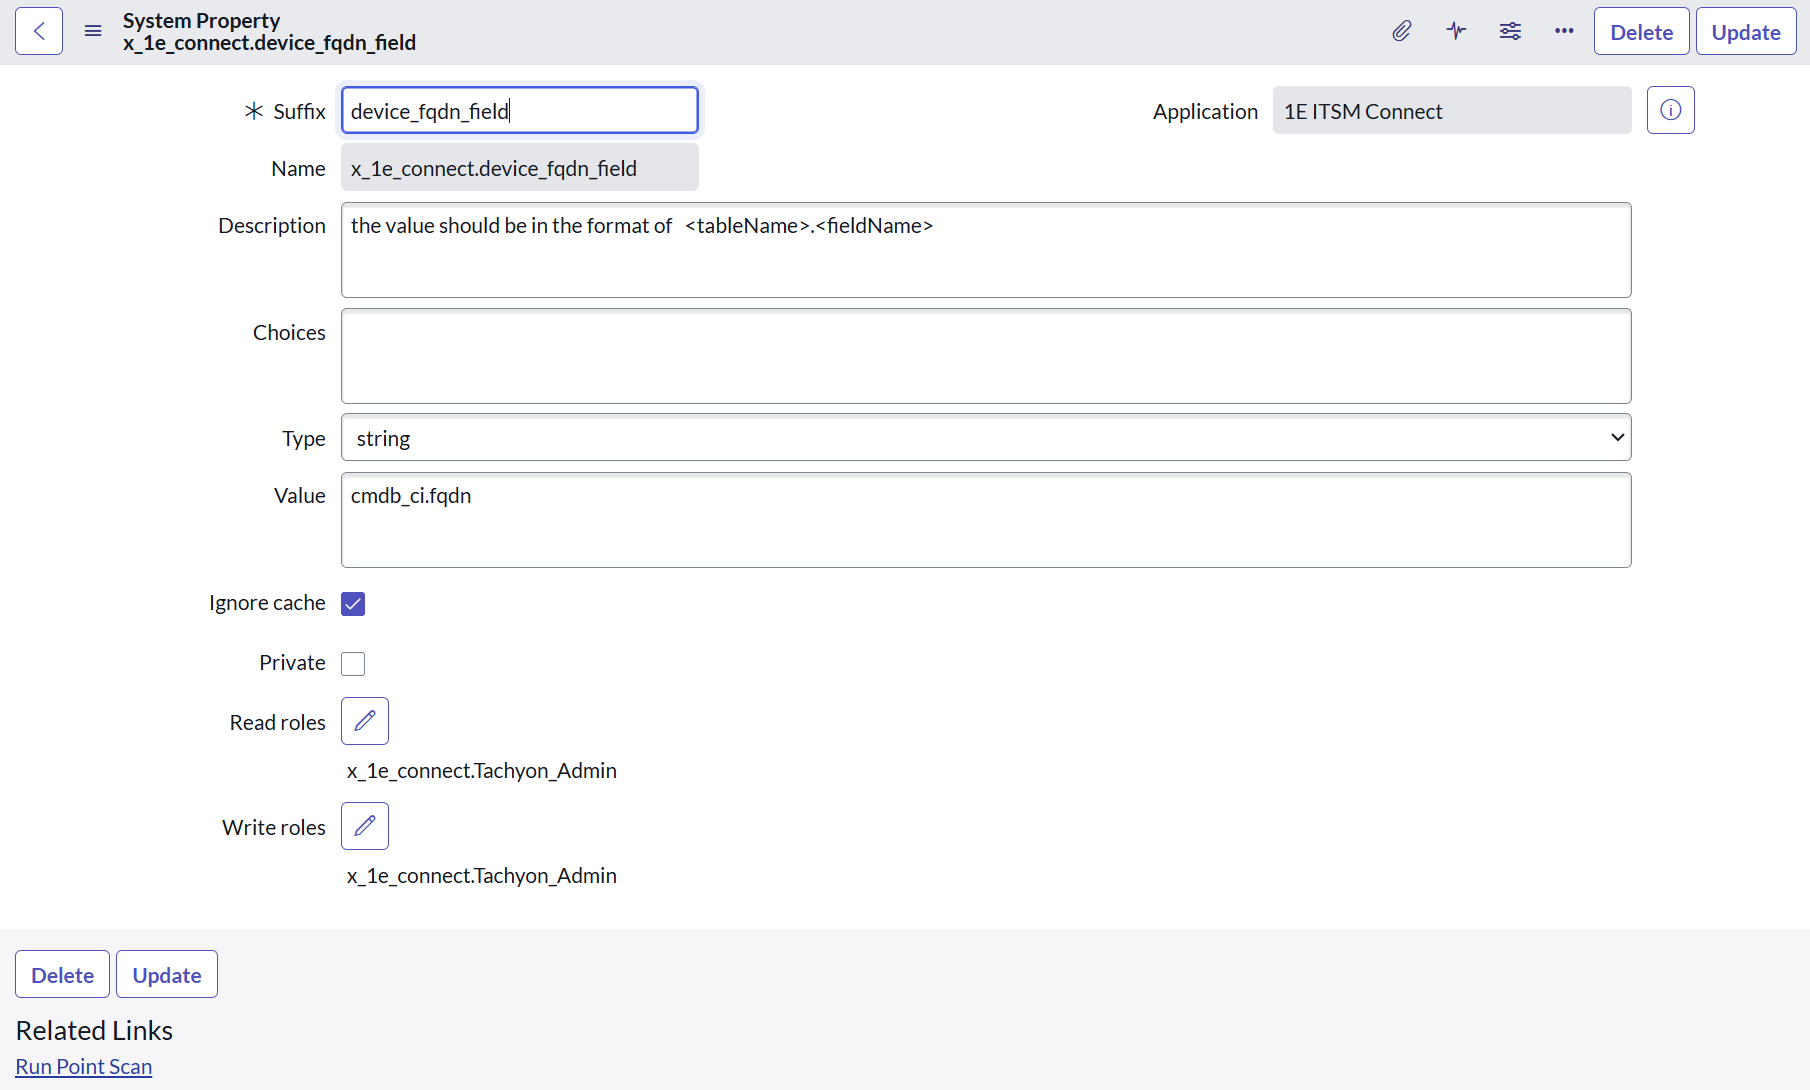The image size is (1810, 1090).
Task: Focus the Value text area
Action: click(x=985, y=520)
